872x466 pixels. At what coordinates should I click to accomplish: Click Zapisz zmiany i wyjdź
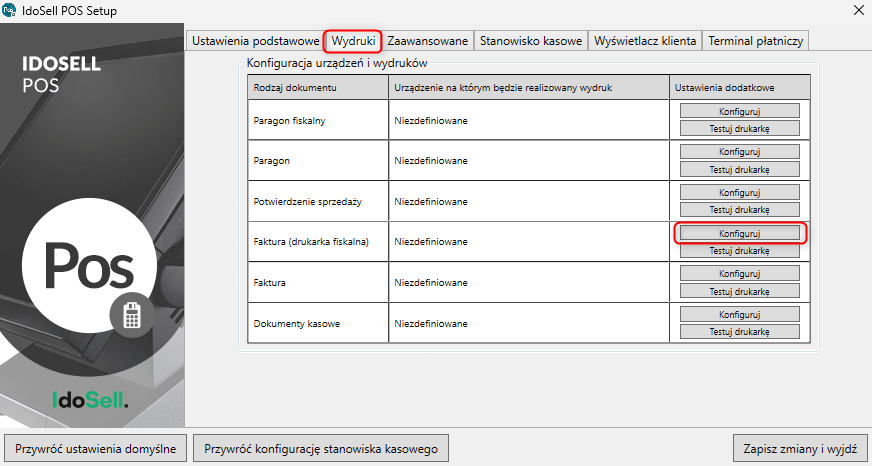(x=800, y=449)
